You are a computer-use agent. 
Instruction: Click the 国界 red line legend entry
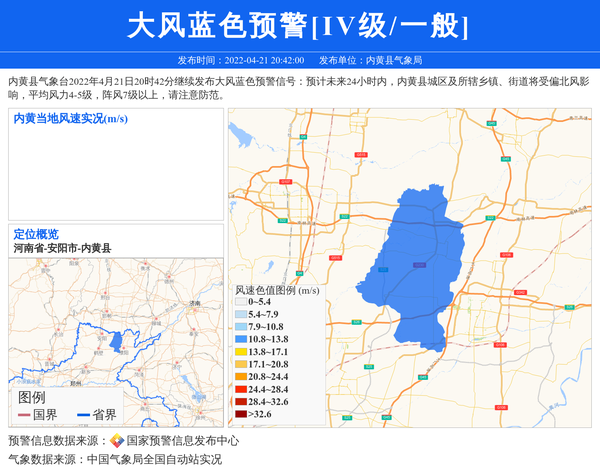[38, 415]
